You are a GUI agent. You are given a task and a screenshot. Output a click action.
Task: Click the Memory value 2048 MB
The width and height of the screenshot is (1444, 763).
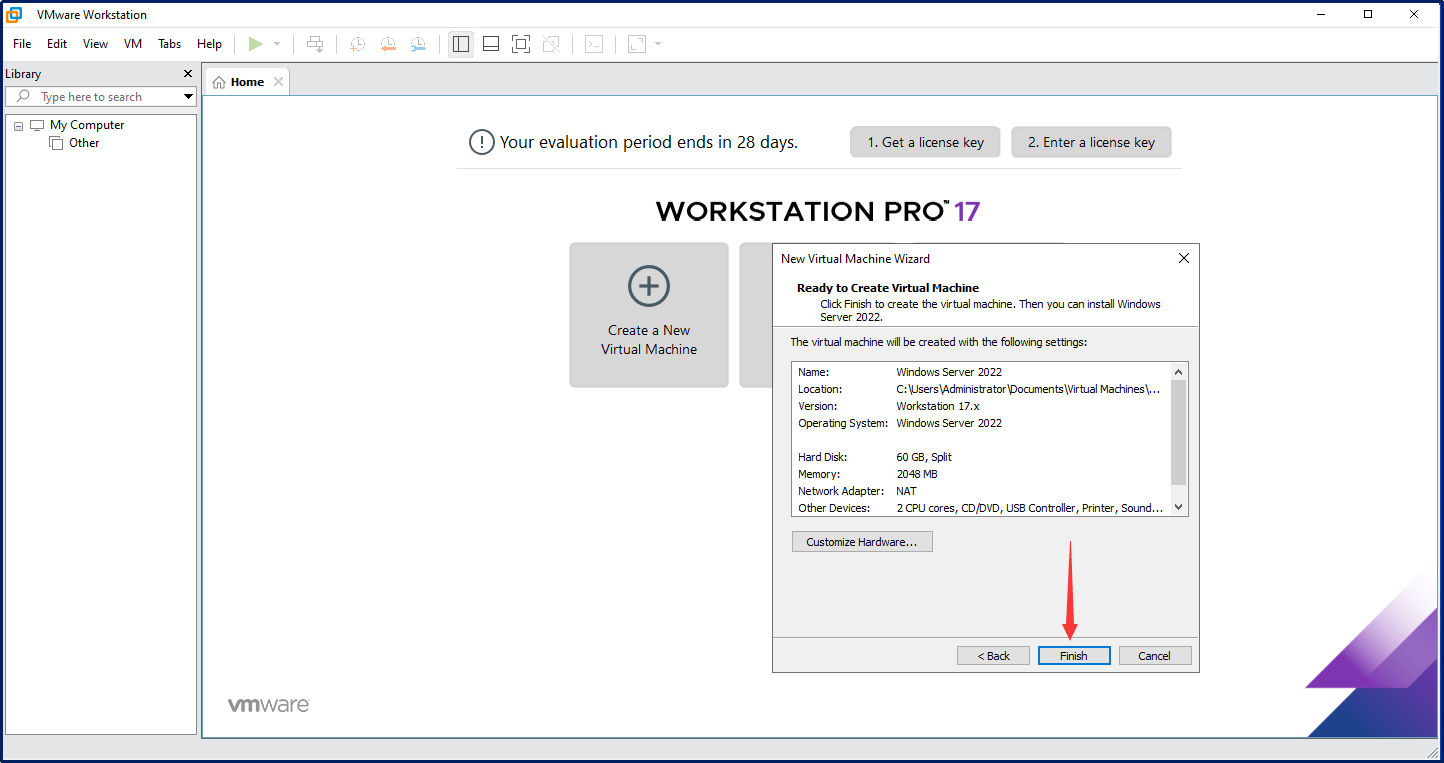pos(917,474)
